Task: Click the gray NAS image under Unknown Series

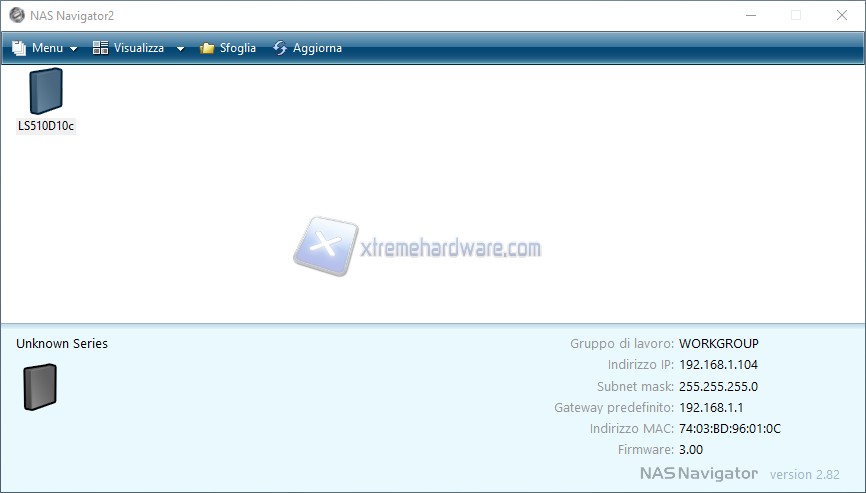Action: [x=40, y=387]
